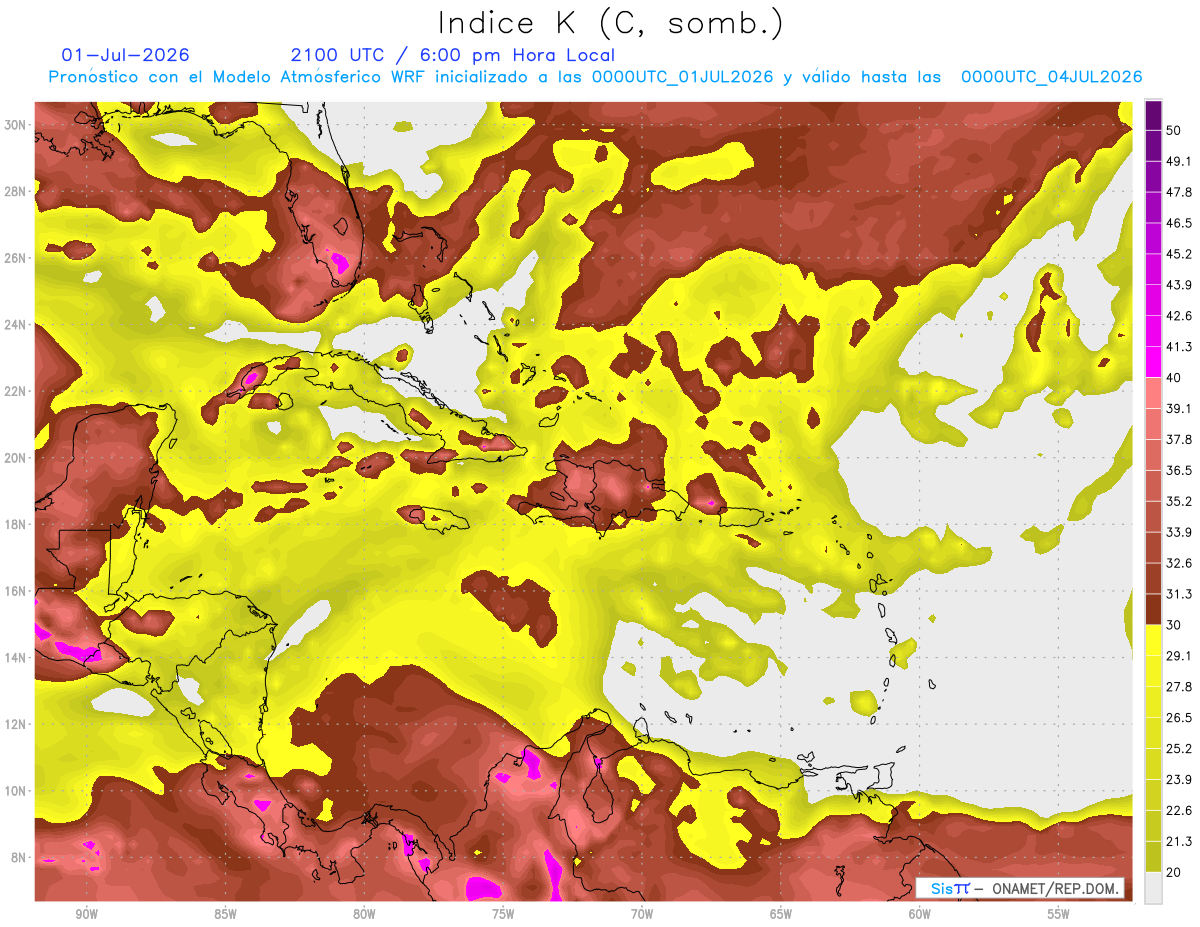Image resolution: width=1200 pixels, height=927 pixels.
Task: Click the '22.6' legend value
Action: pos(1178,811)
